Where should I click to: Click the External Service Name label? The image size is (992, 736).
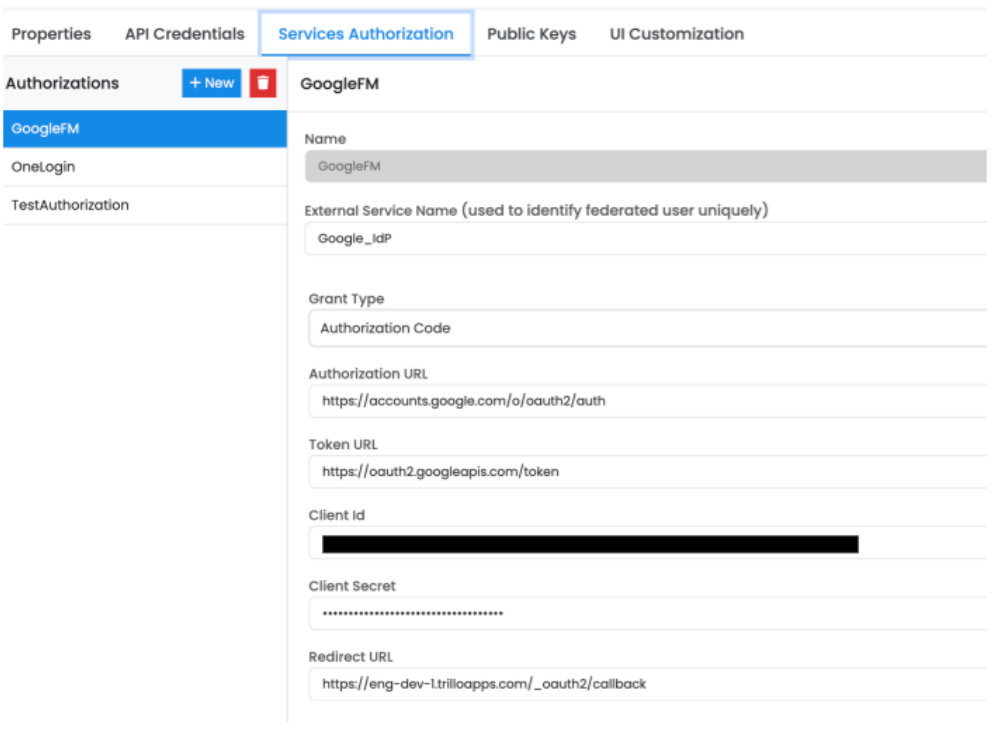pyautogui.click(x=536, y=210)
